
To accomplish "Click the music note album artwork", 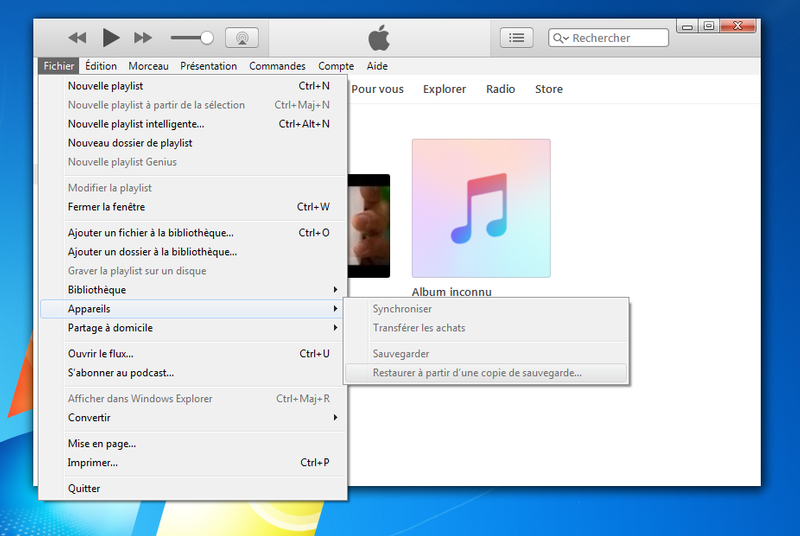I will click(480, 208).
